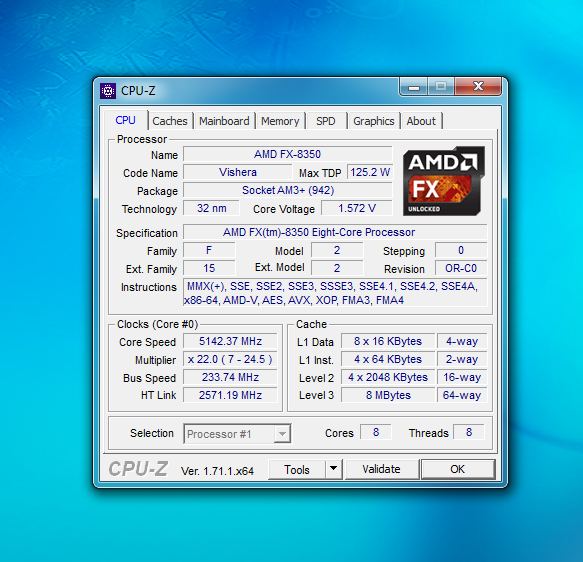583x562 pixels.
Task: Click the Core Voltage value 1.572 V
Action: [x=357, y=208]
